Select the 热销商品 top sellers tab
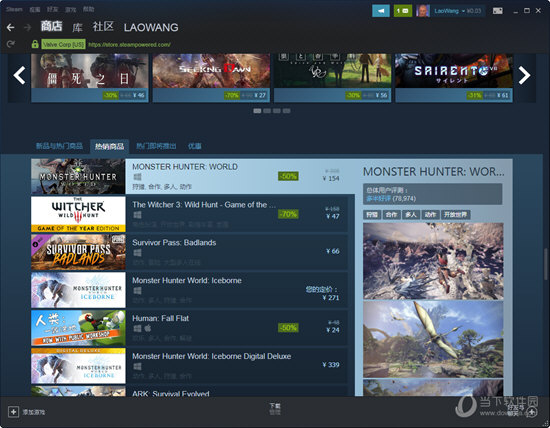 click(x=109, y=146)
